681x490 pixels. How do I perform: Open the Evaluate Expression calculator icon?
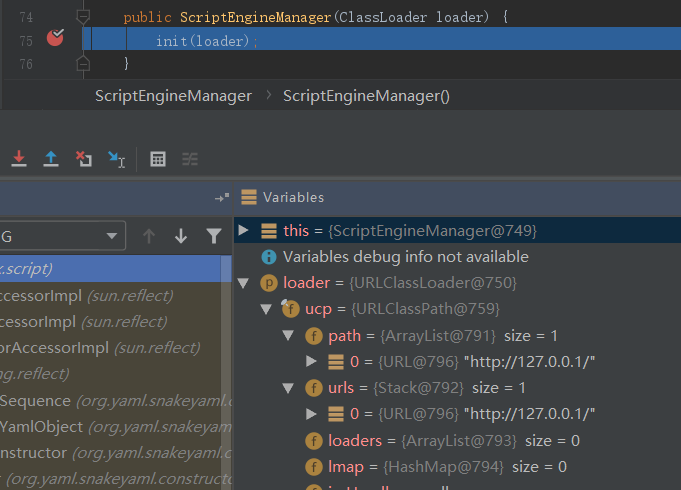(x=158, y=159)
